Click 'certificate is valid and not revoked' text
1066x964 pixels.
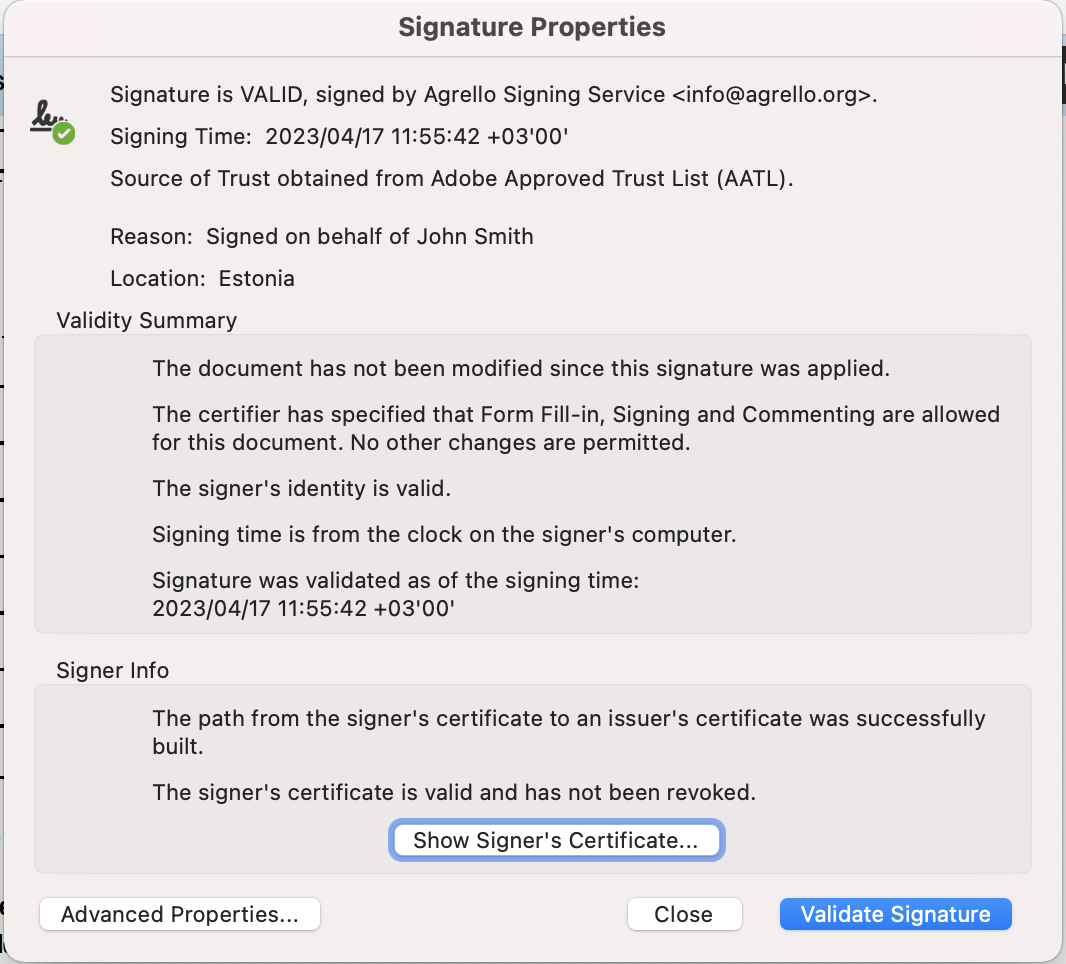pyautogui.click(x=454, y=793)
